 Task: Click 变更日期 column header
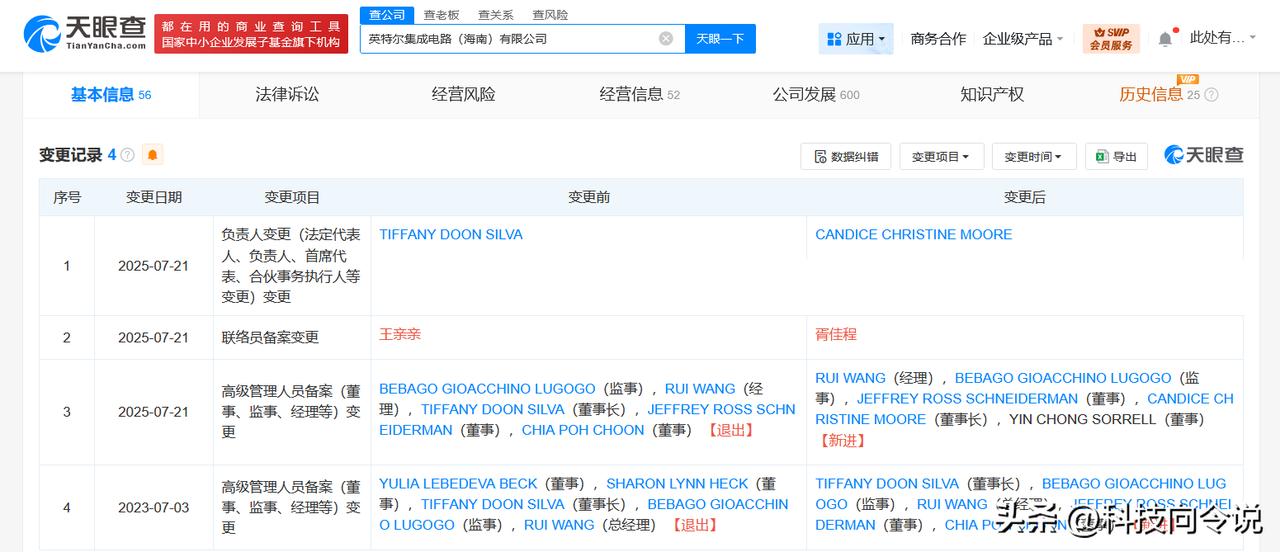pos(154,197)
